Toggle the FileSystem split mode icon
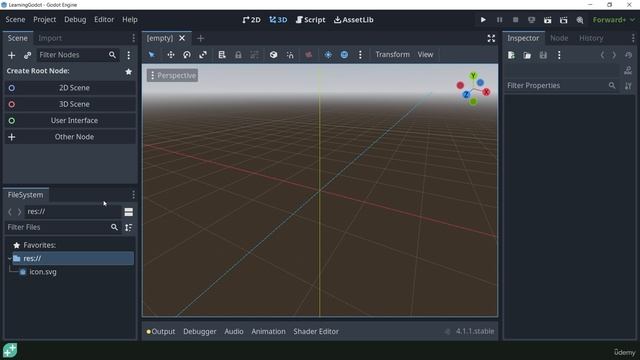 tap(129, 212)
